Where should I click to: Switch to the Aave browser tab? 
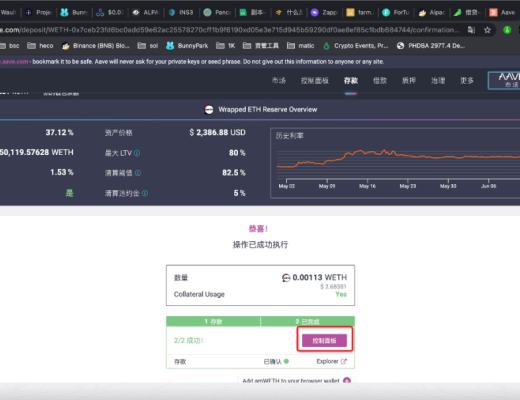coord(502,12)
